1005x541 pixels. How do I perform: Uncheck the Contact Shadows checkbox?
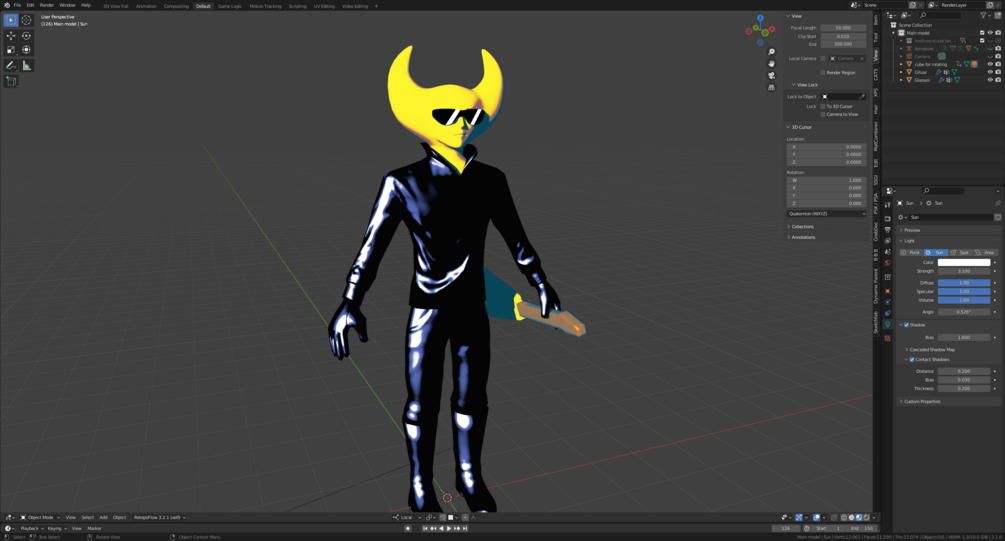click(x=912, y=360)
